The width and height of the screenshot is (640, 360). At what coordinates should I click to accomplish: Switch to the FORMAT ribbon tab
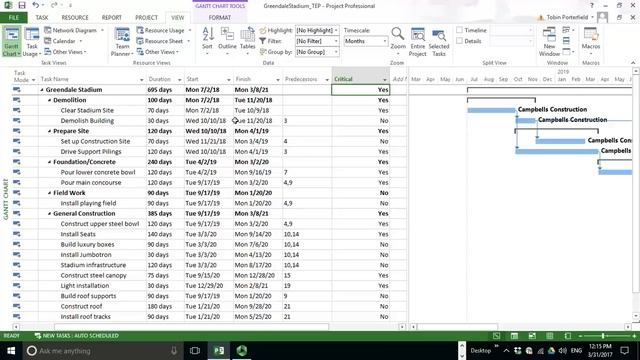(x=220, y=18)
